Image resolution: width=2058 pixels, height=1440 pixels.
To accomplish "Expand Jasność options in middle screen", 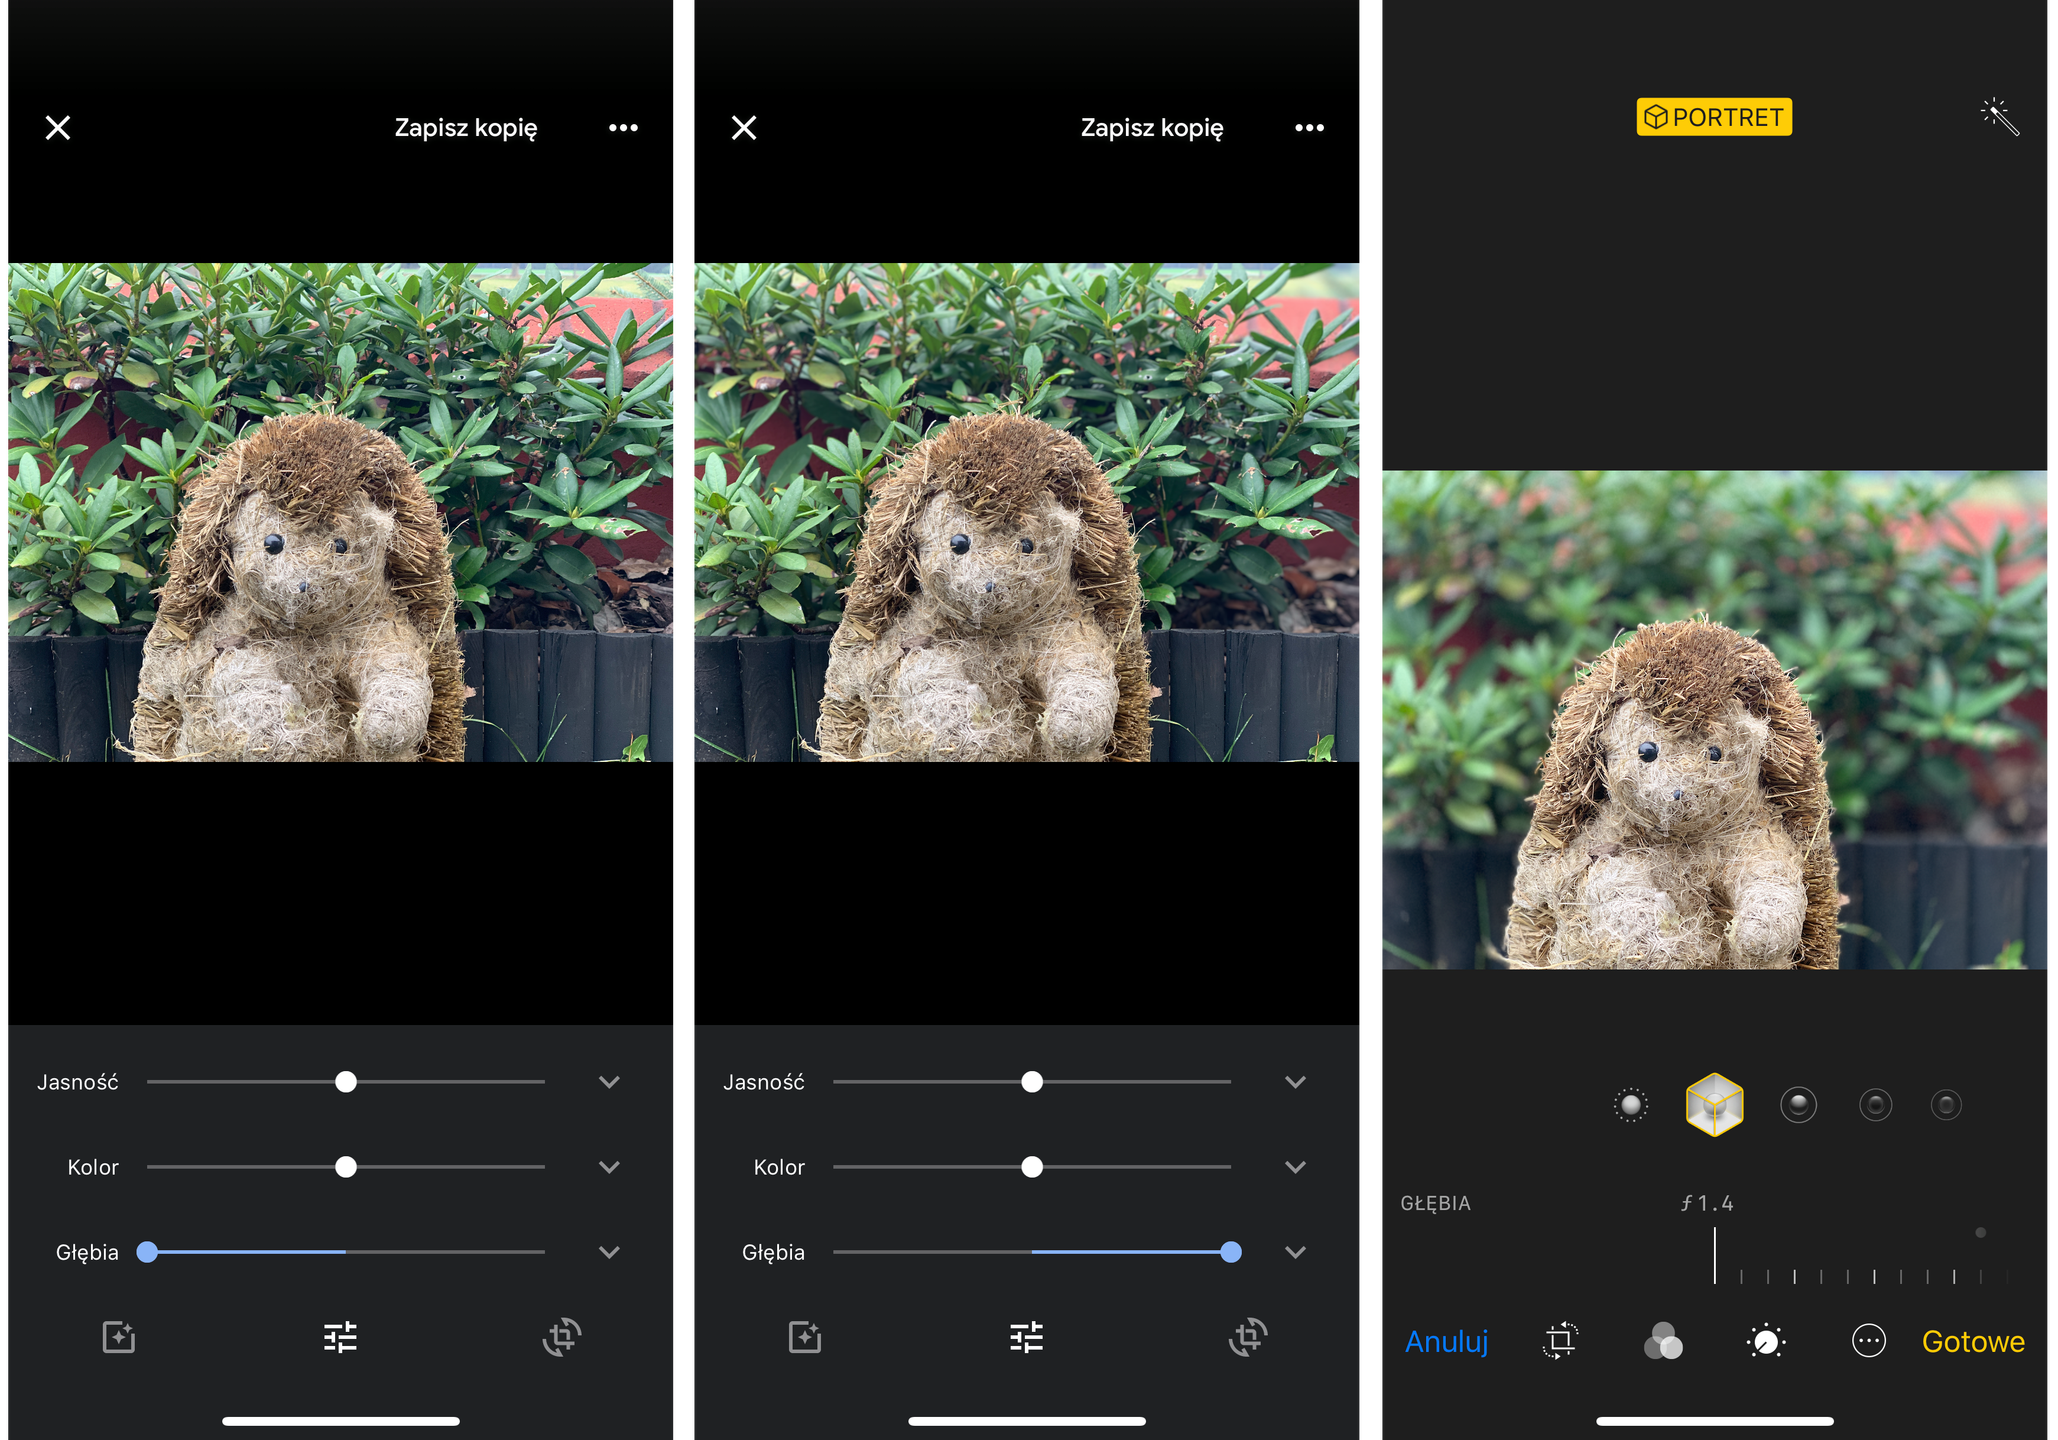I will point(1295,1082).
